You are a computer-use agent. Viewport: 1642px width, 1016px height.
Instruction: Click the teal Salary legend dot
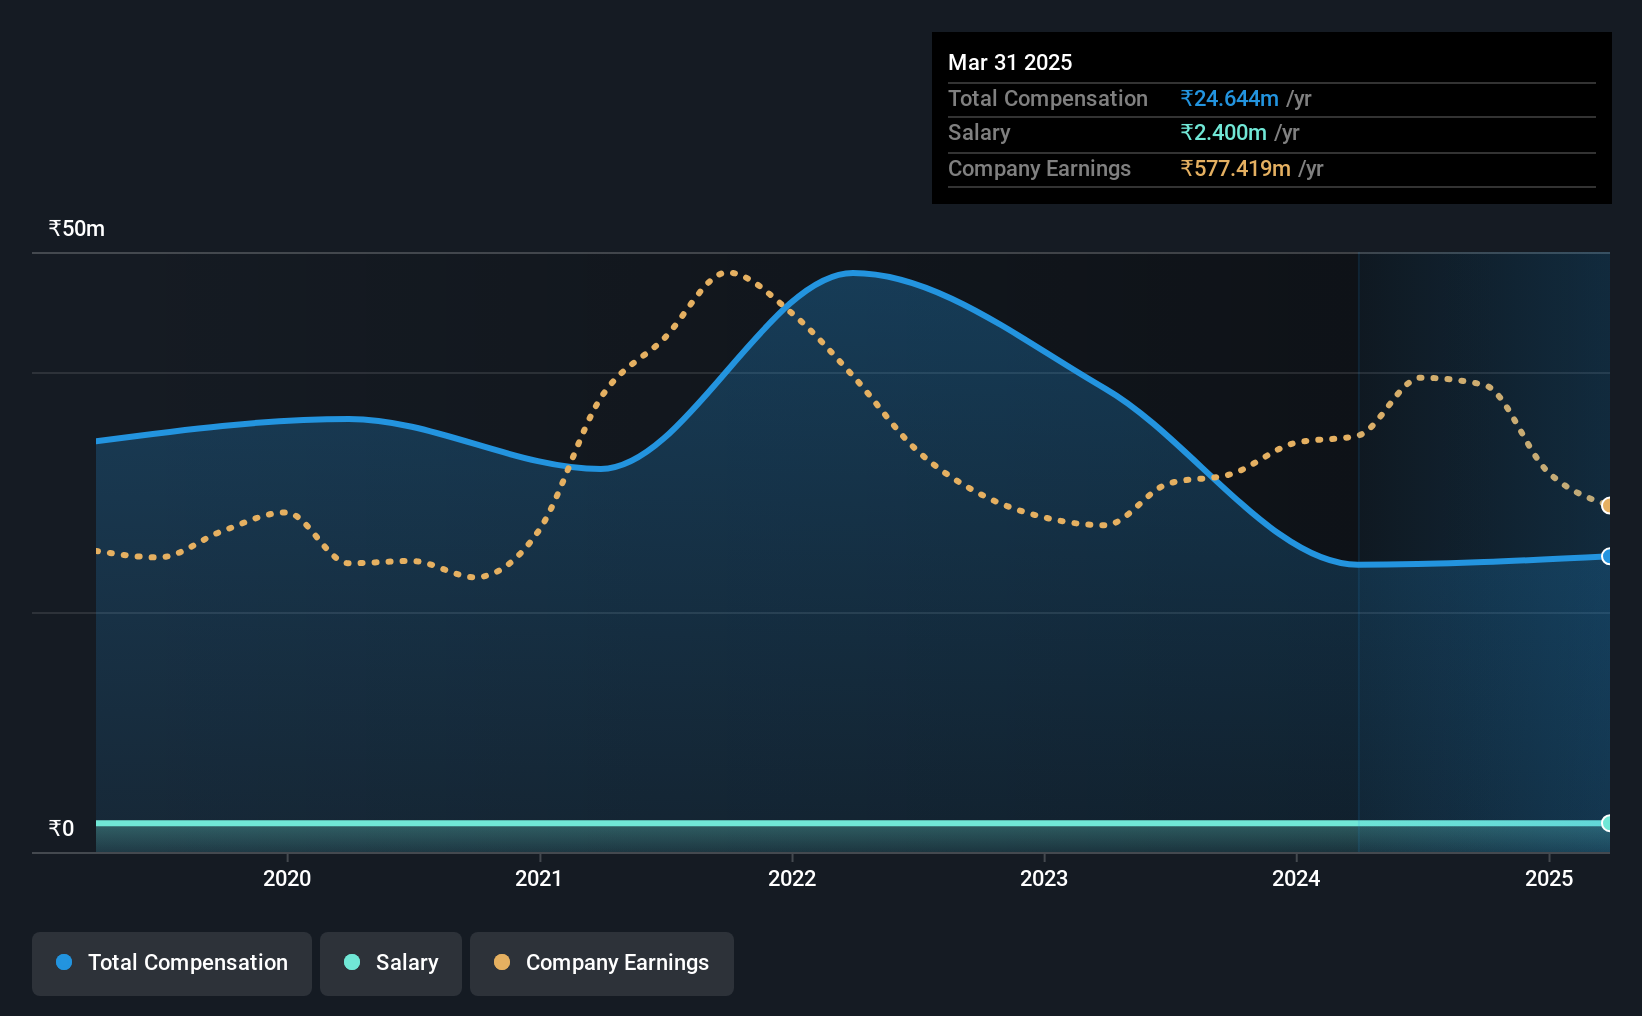[x=352, y=962]
